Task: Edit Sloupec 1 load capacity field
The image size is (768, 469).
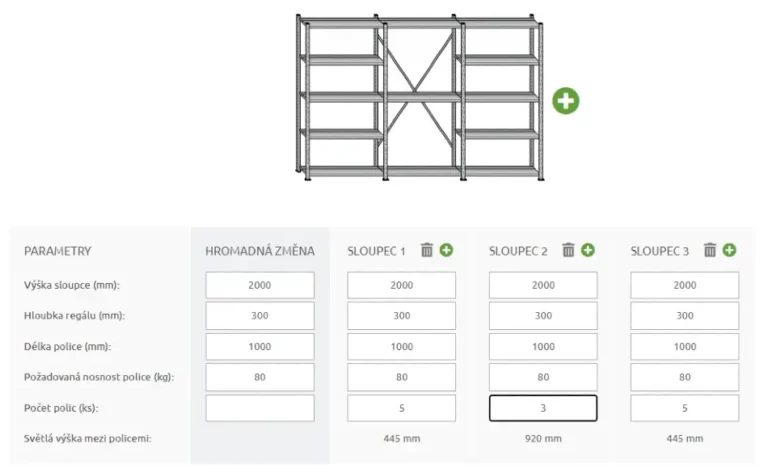Action: [401, 377]
